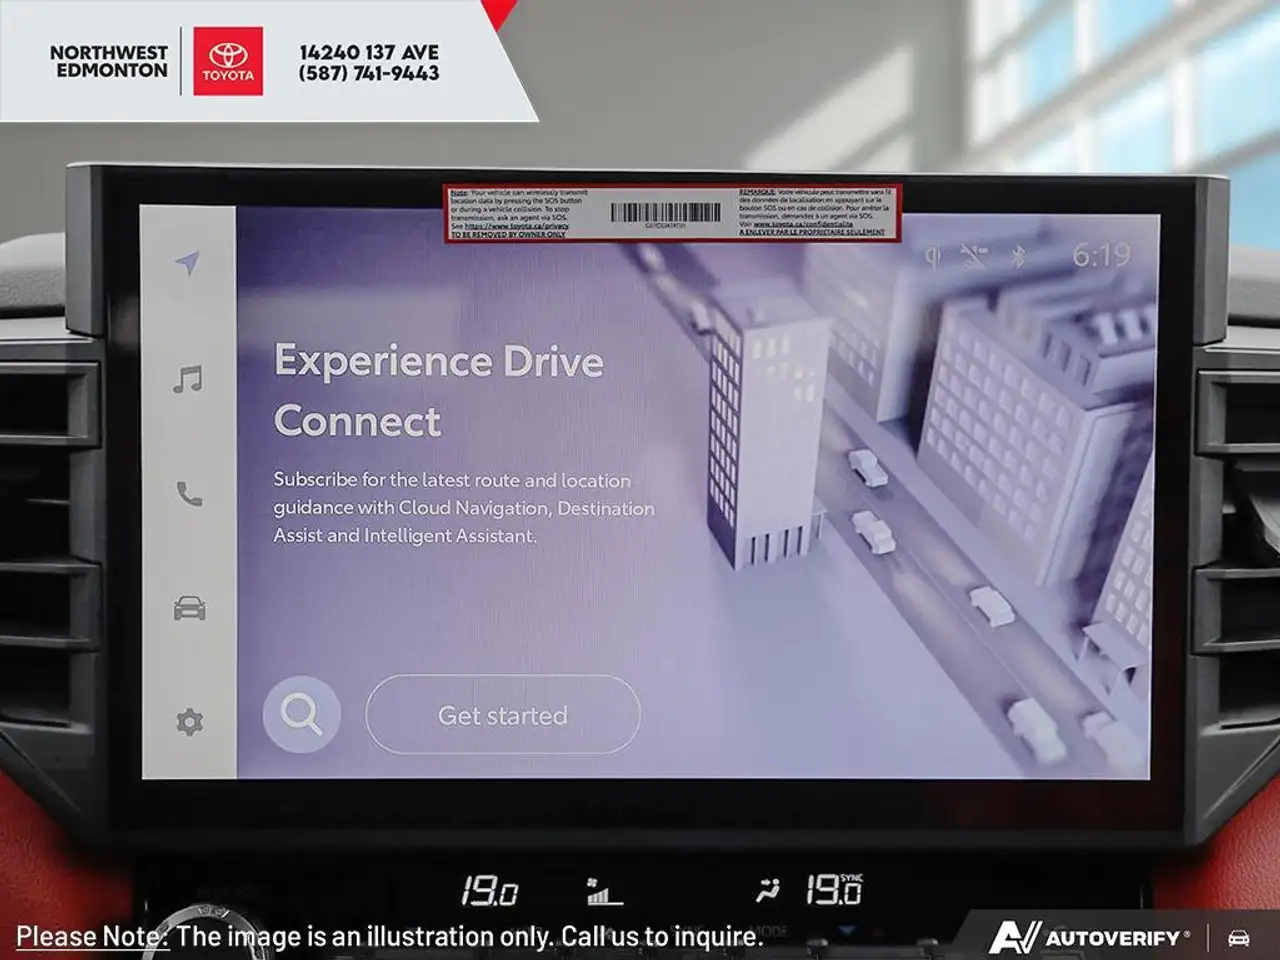
Task: Tap the 6:19 clock display
Action: pos(1102,256)
